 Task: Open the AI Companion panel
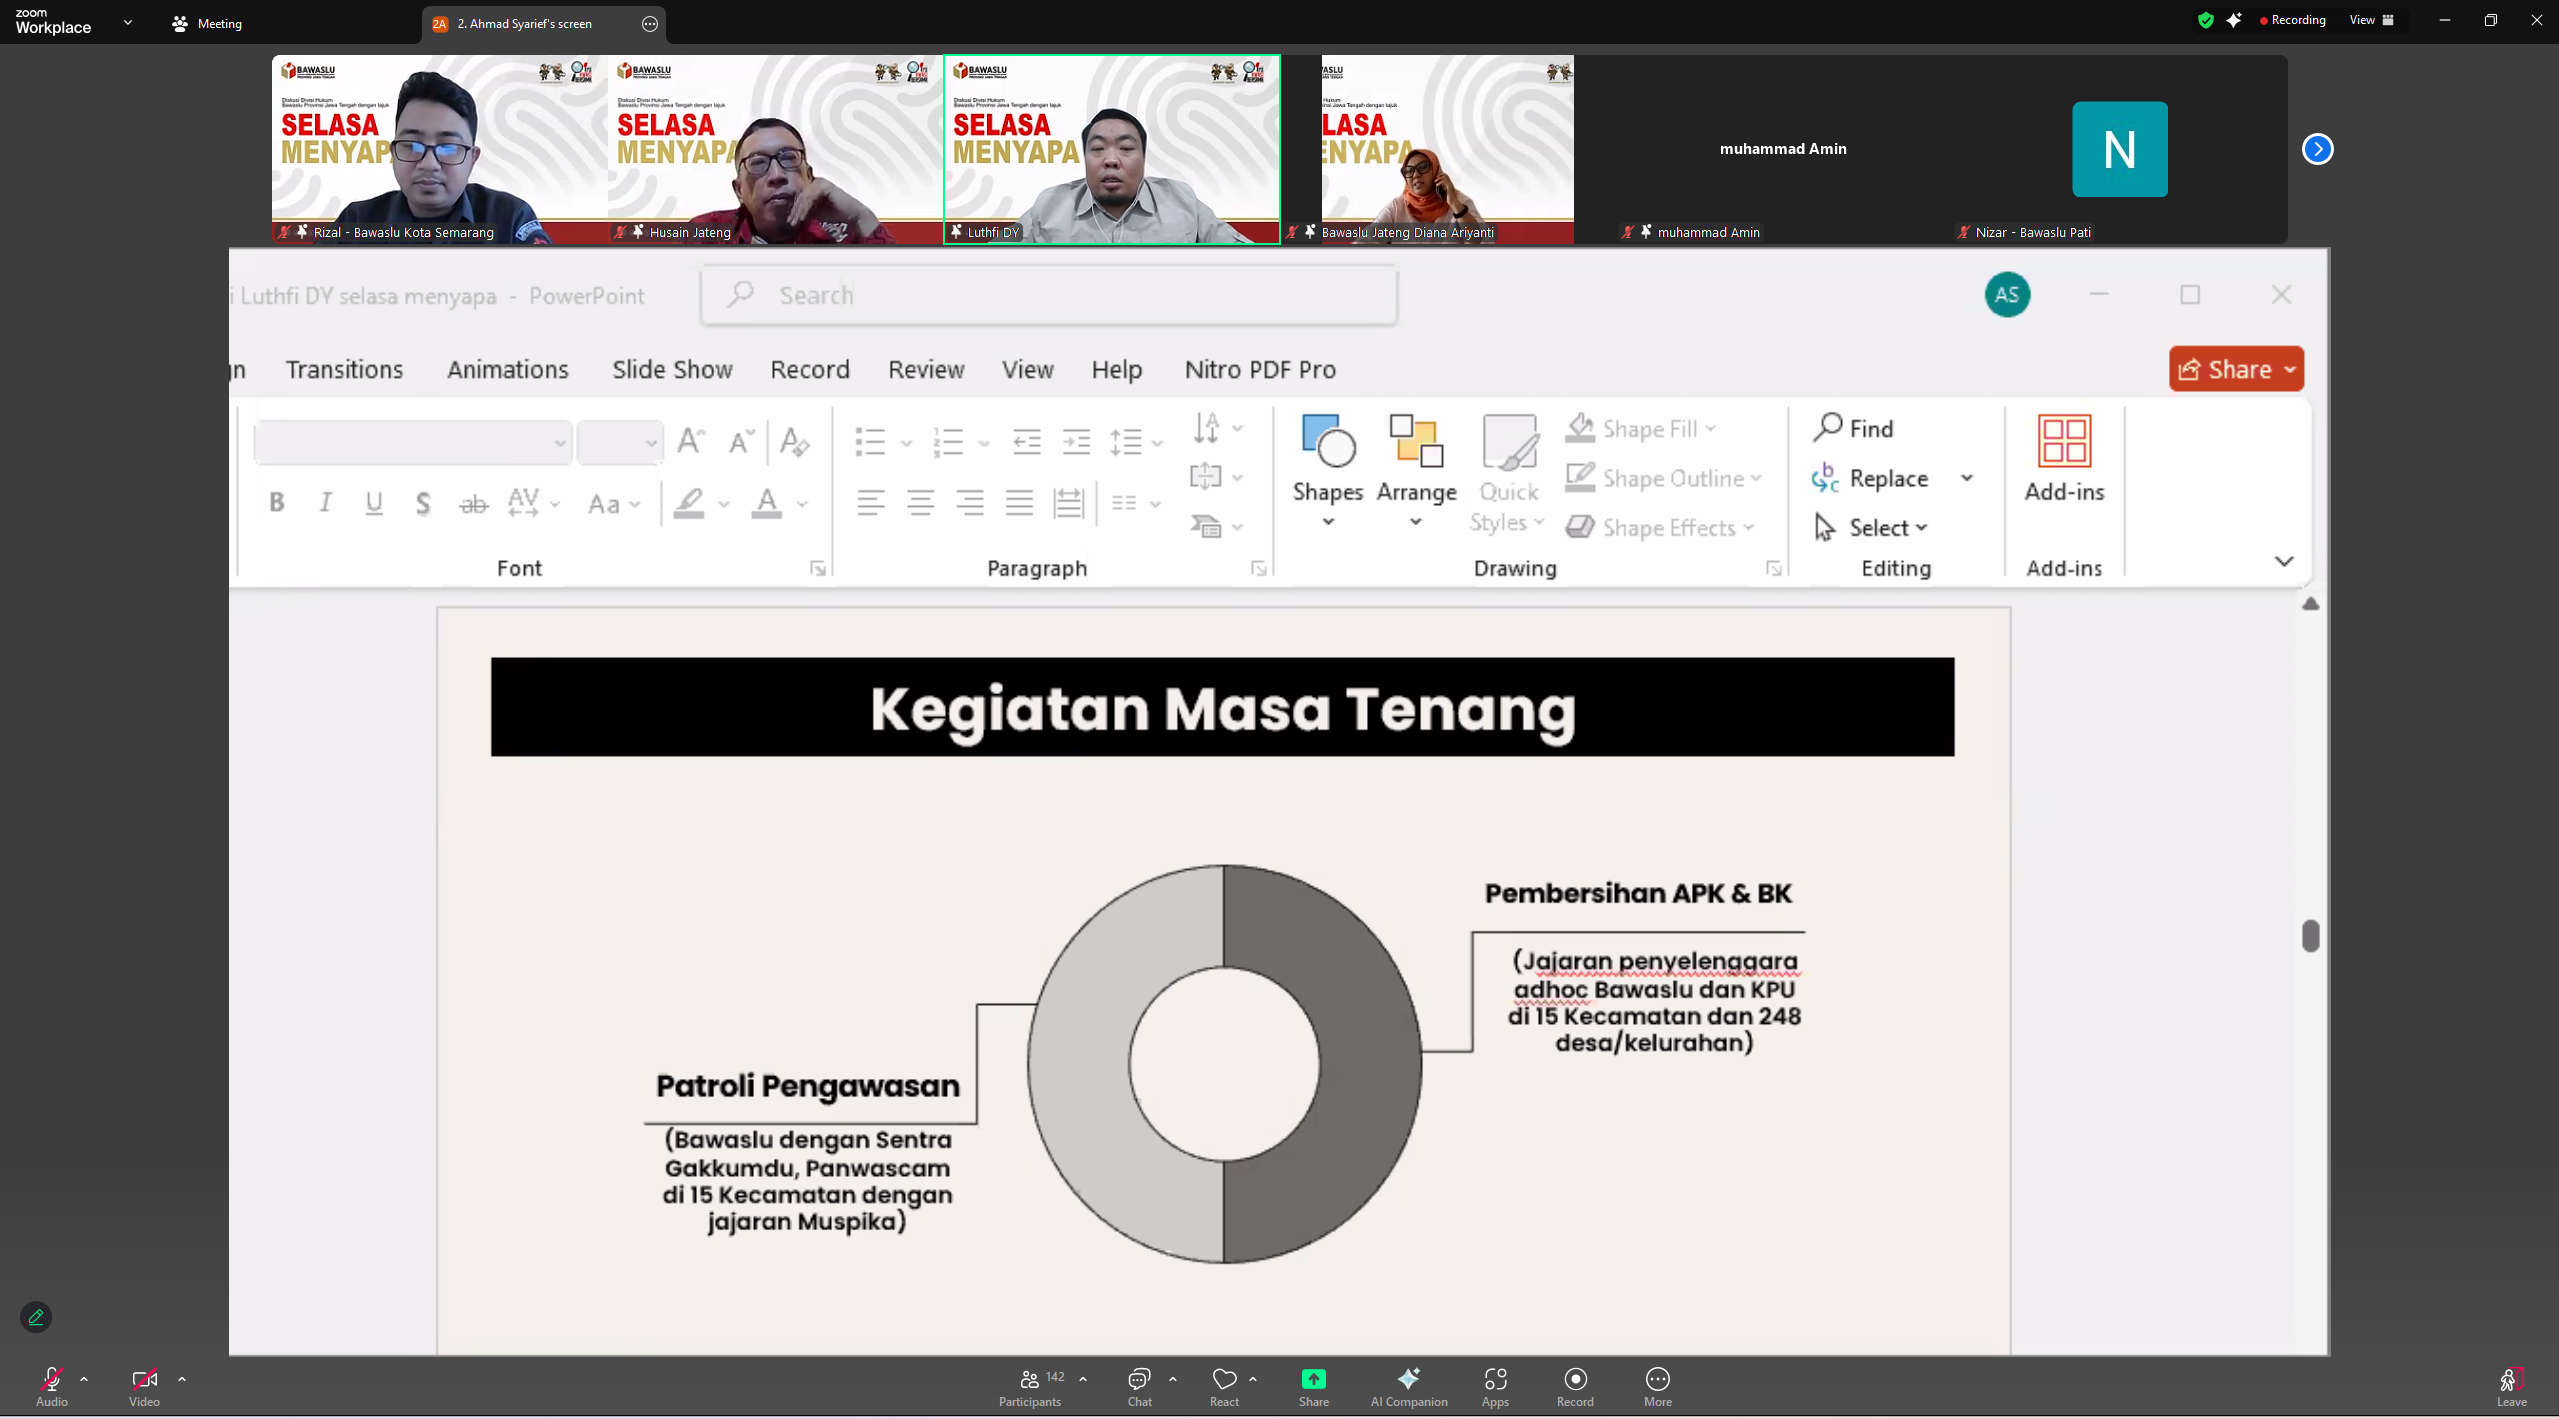1408,1385
